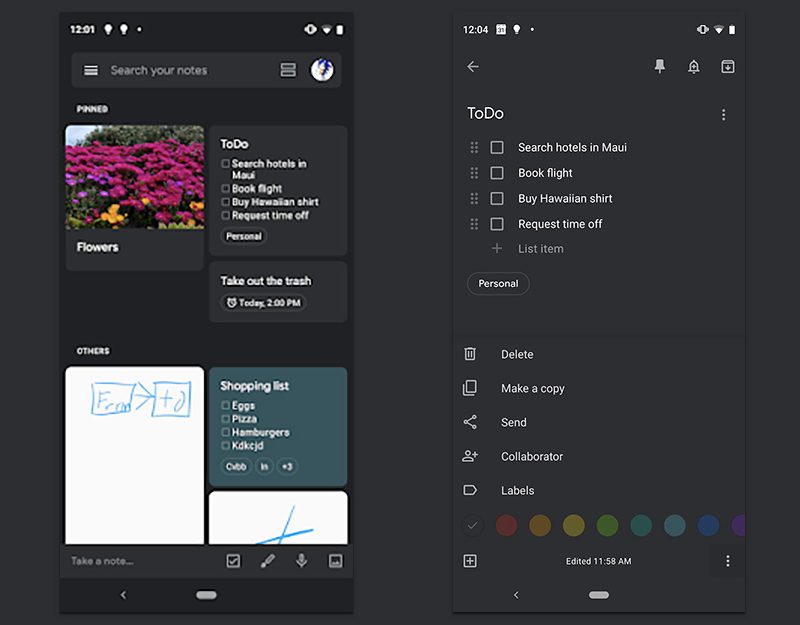Pick the red note color swatch
This screenshot has height=625, width=800.
click(x=507, y=525)
